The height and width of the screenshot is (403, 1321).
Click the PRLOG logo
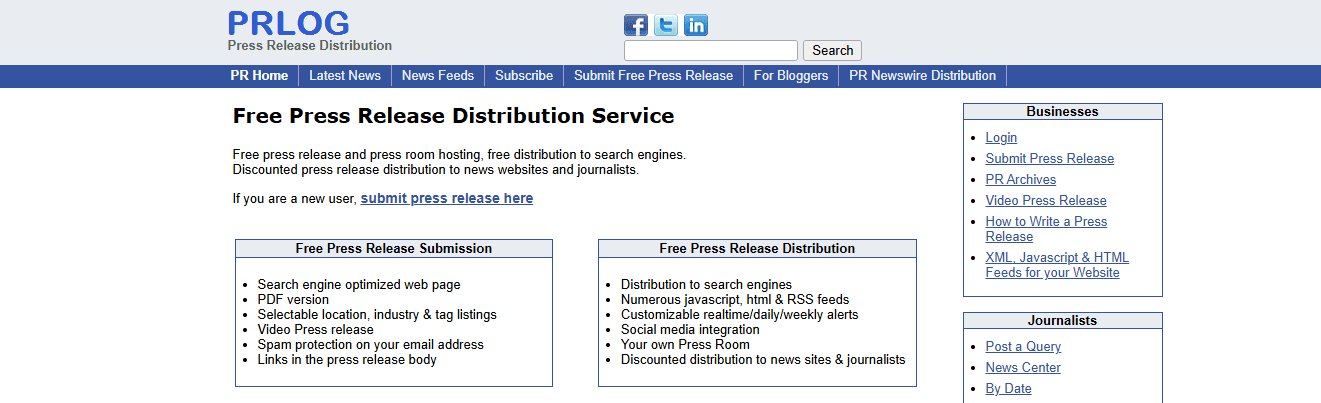pos(288,23)
